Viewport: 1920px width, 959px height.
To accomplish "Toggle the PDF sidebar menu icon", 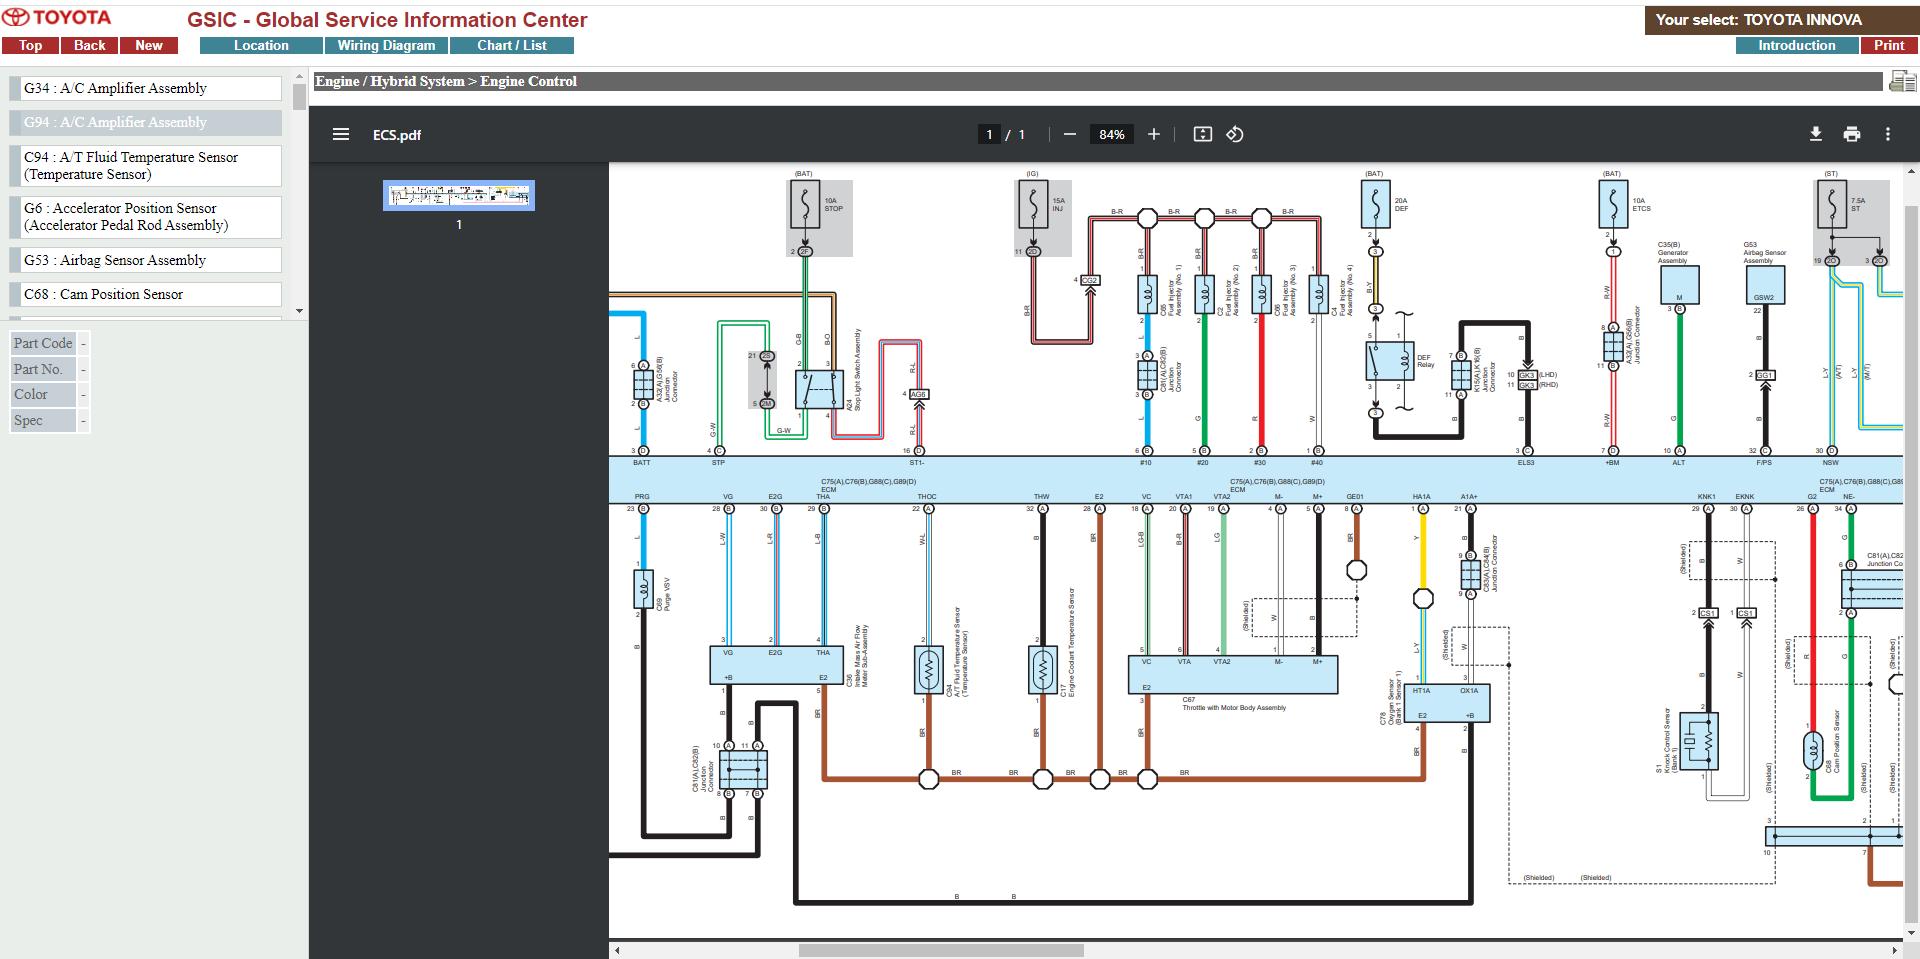I will pyautogui.click(x=341, y=134).
